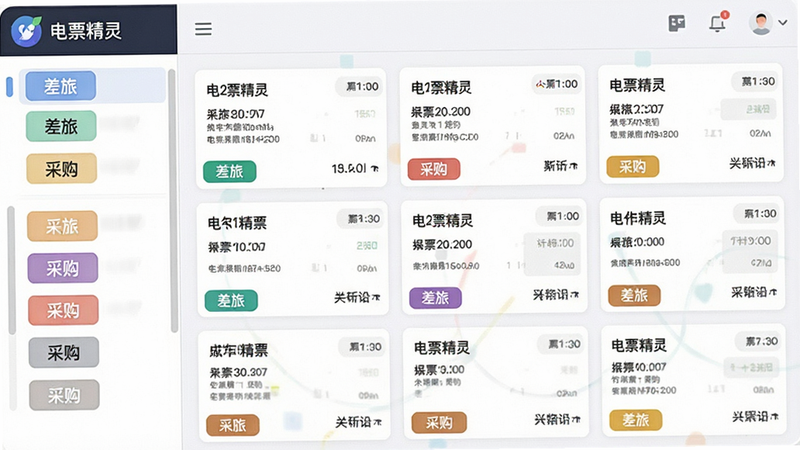Open the detail arrow link beside the brown 采购 tag
This screenshot has width=800, height=450.
coord(557,419)
